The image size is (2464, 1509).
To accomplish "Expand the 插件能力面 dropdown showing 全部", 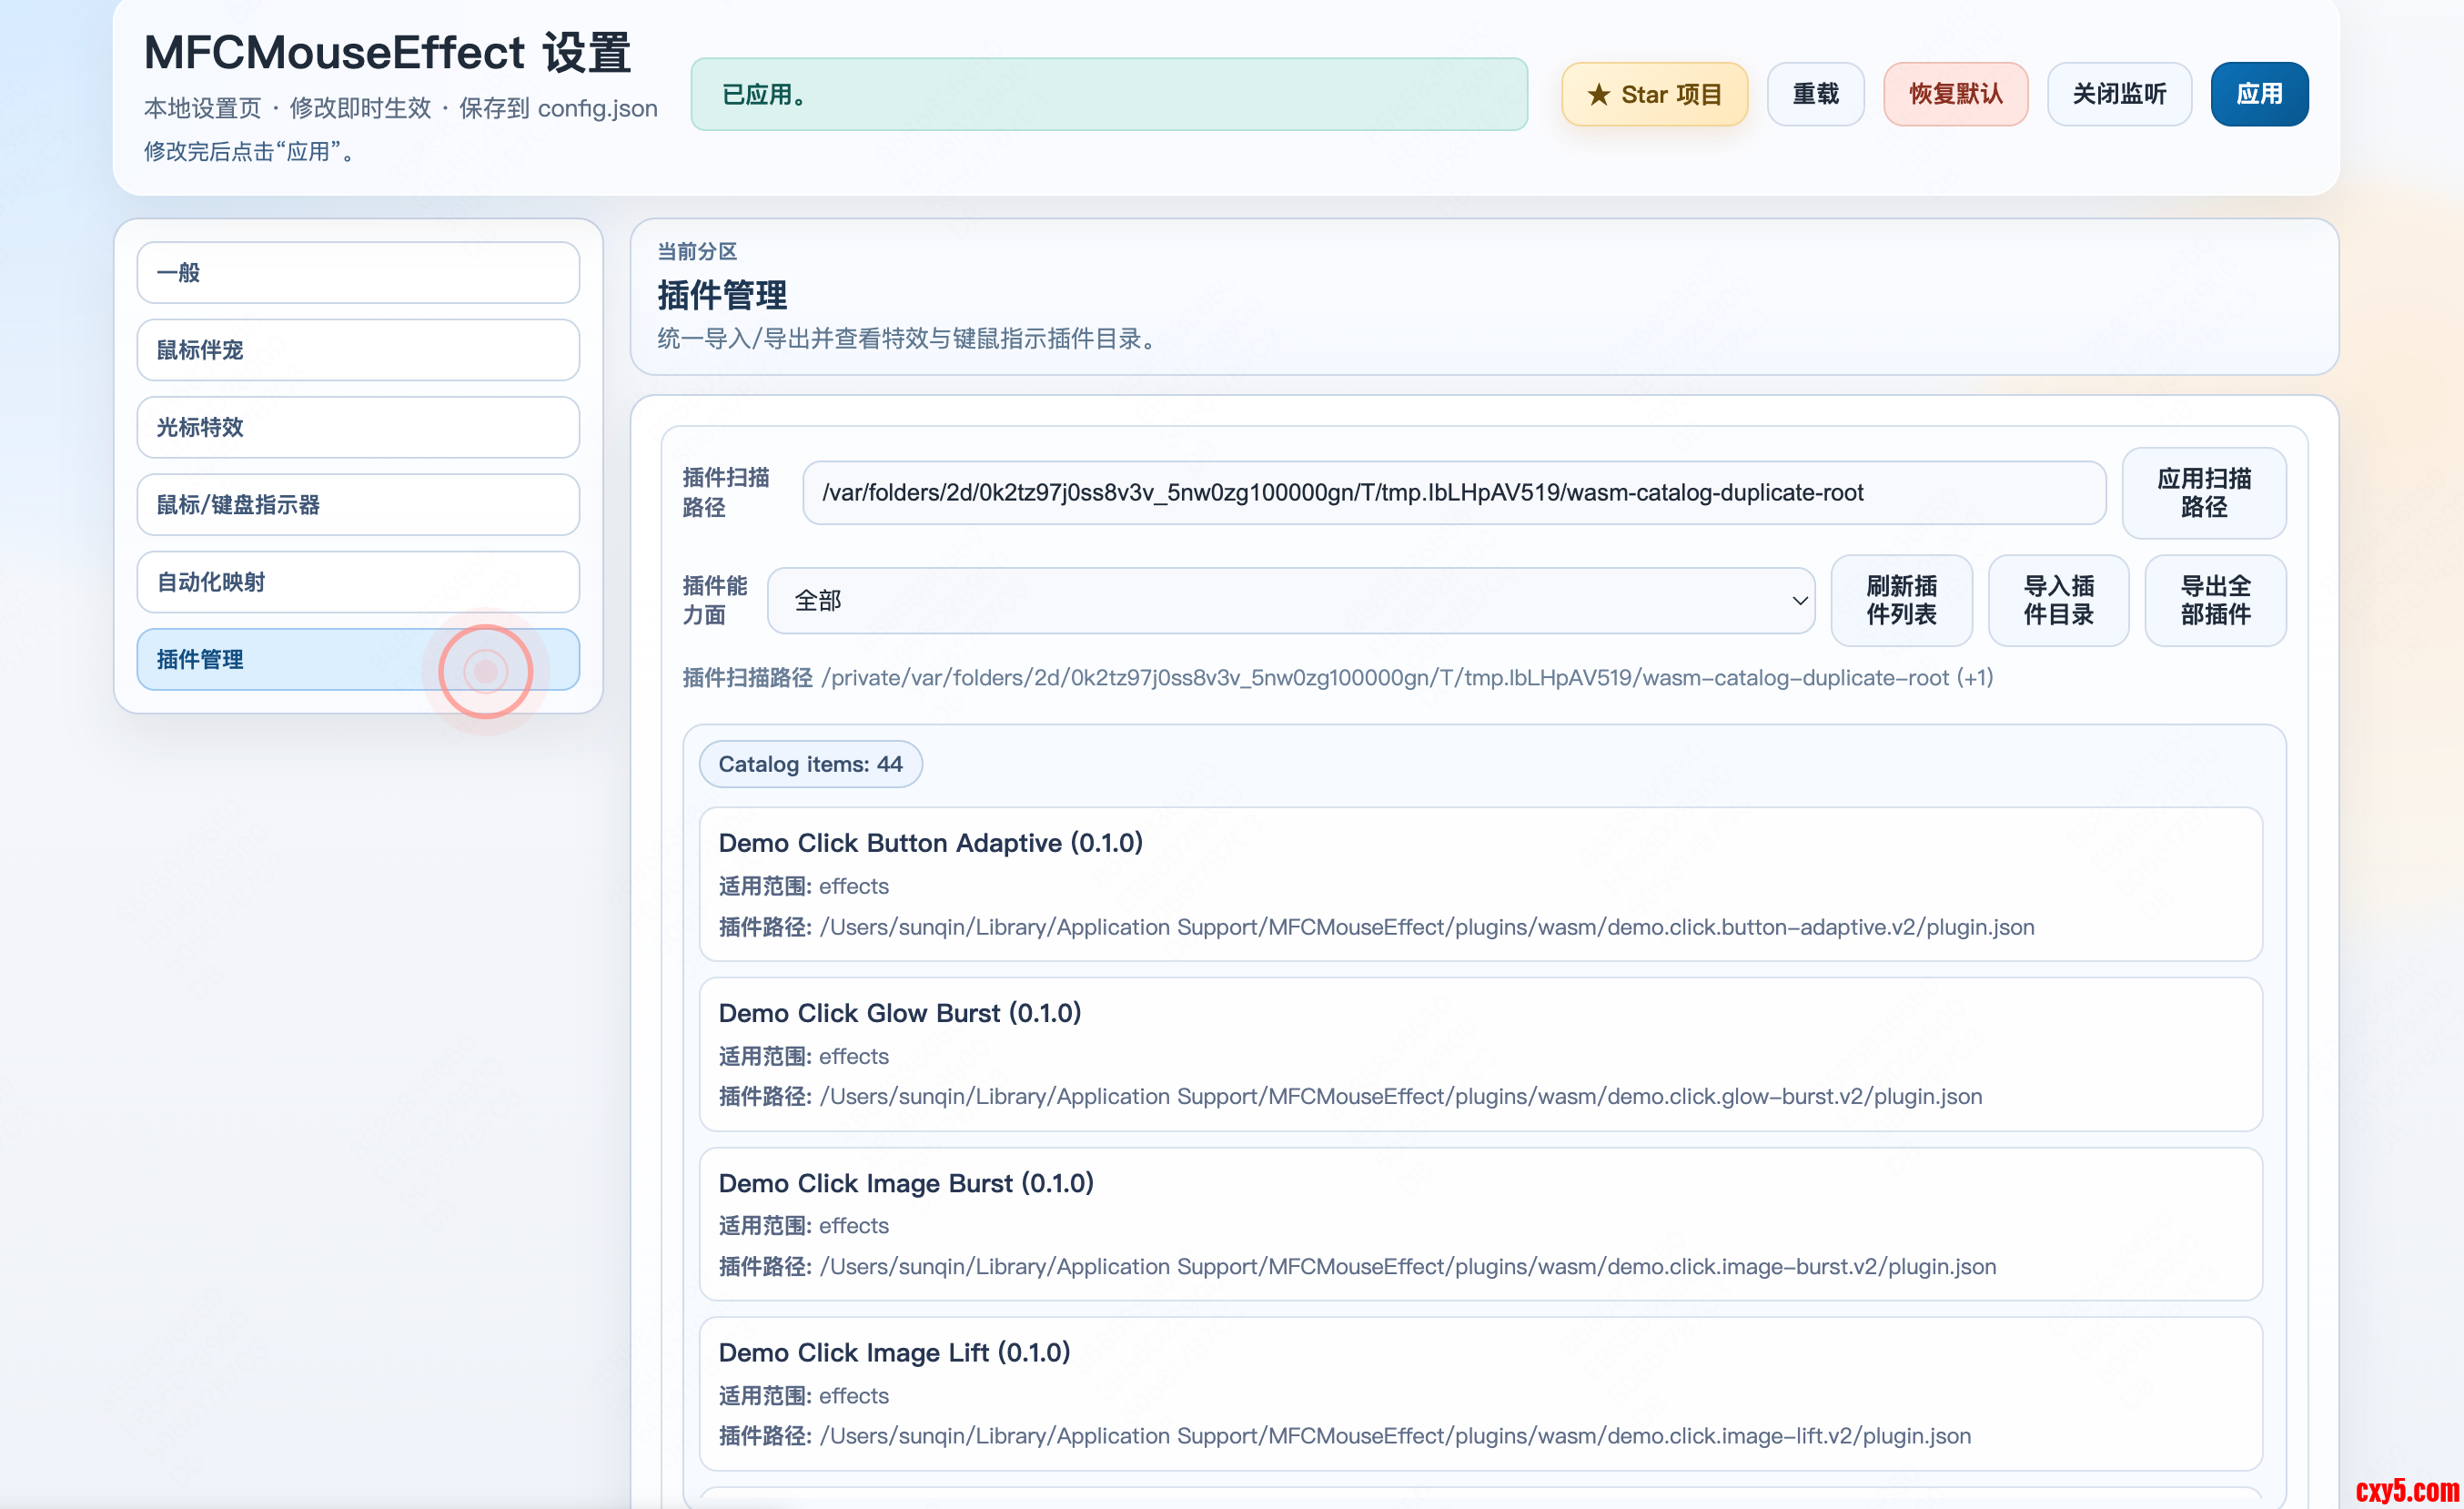I will [1290, 600].
